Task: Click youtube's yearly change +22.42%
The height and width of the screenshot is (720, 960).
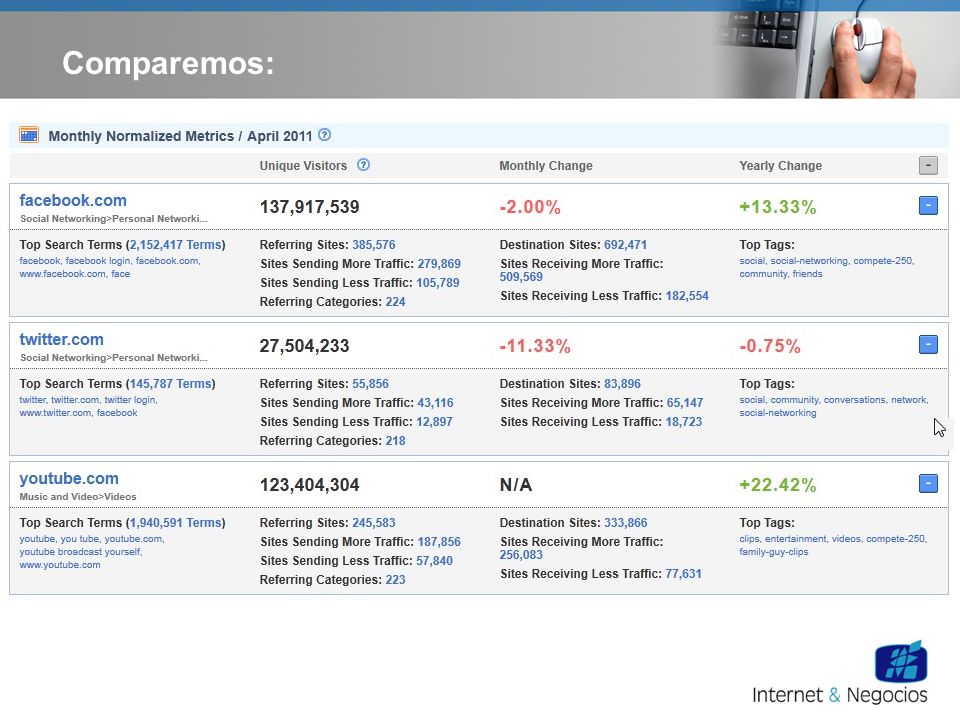Action: pos(778,485)
